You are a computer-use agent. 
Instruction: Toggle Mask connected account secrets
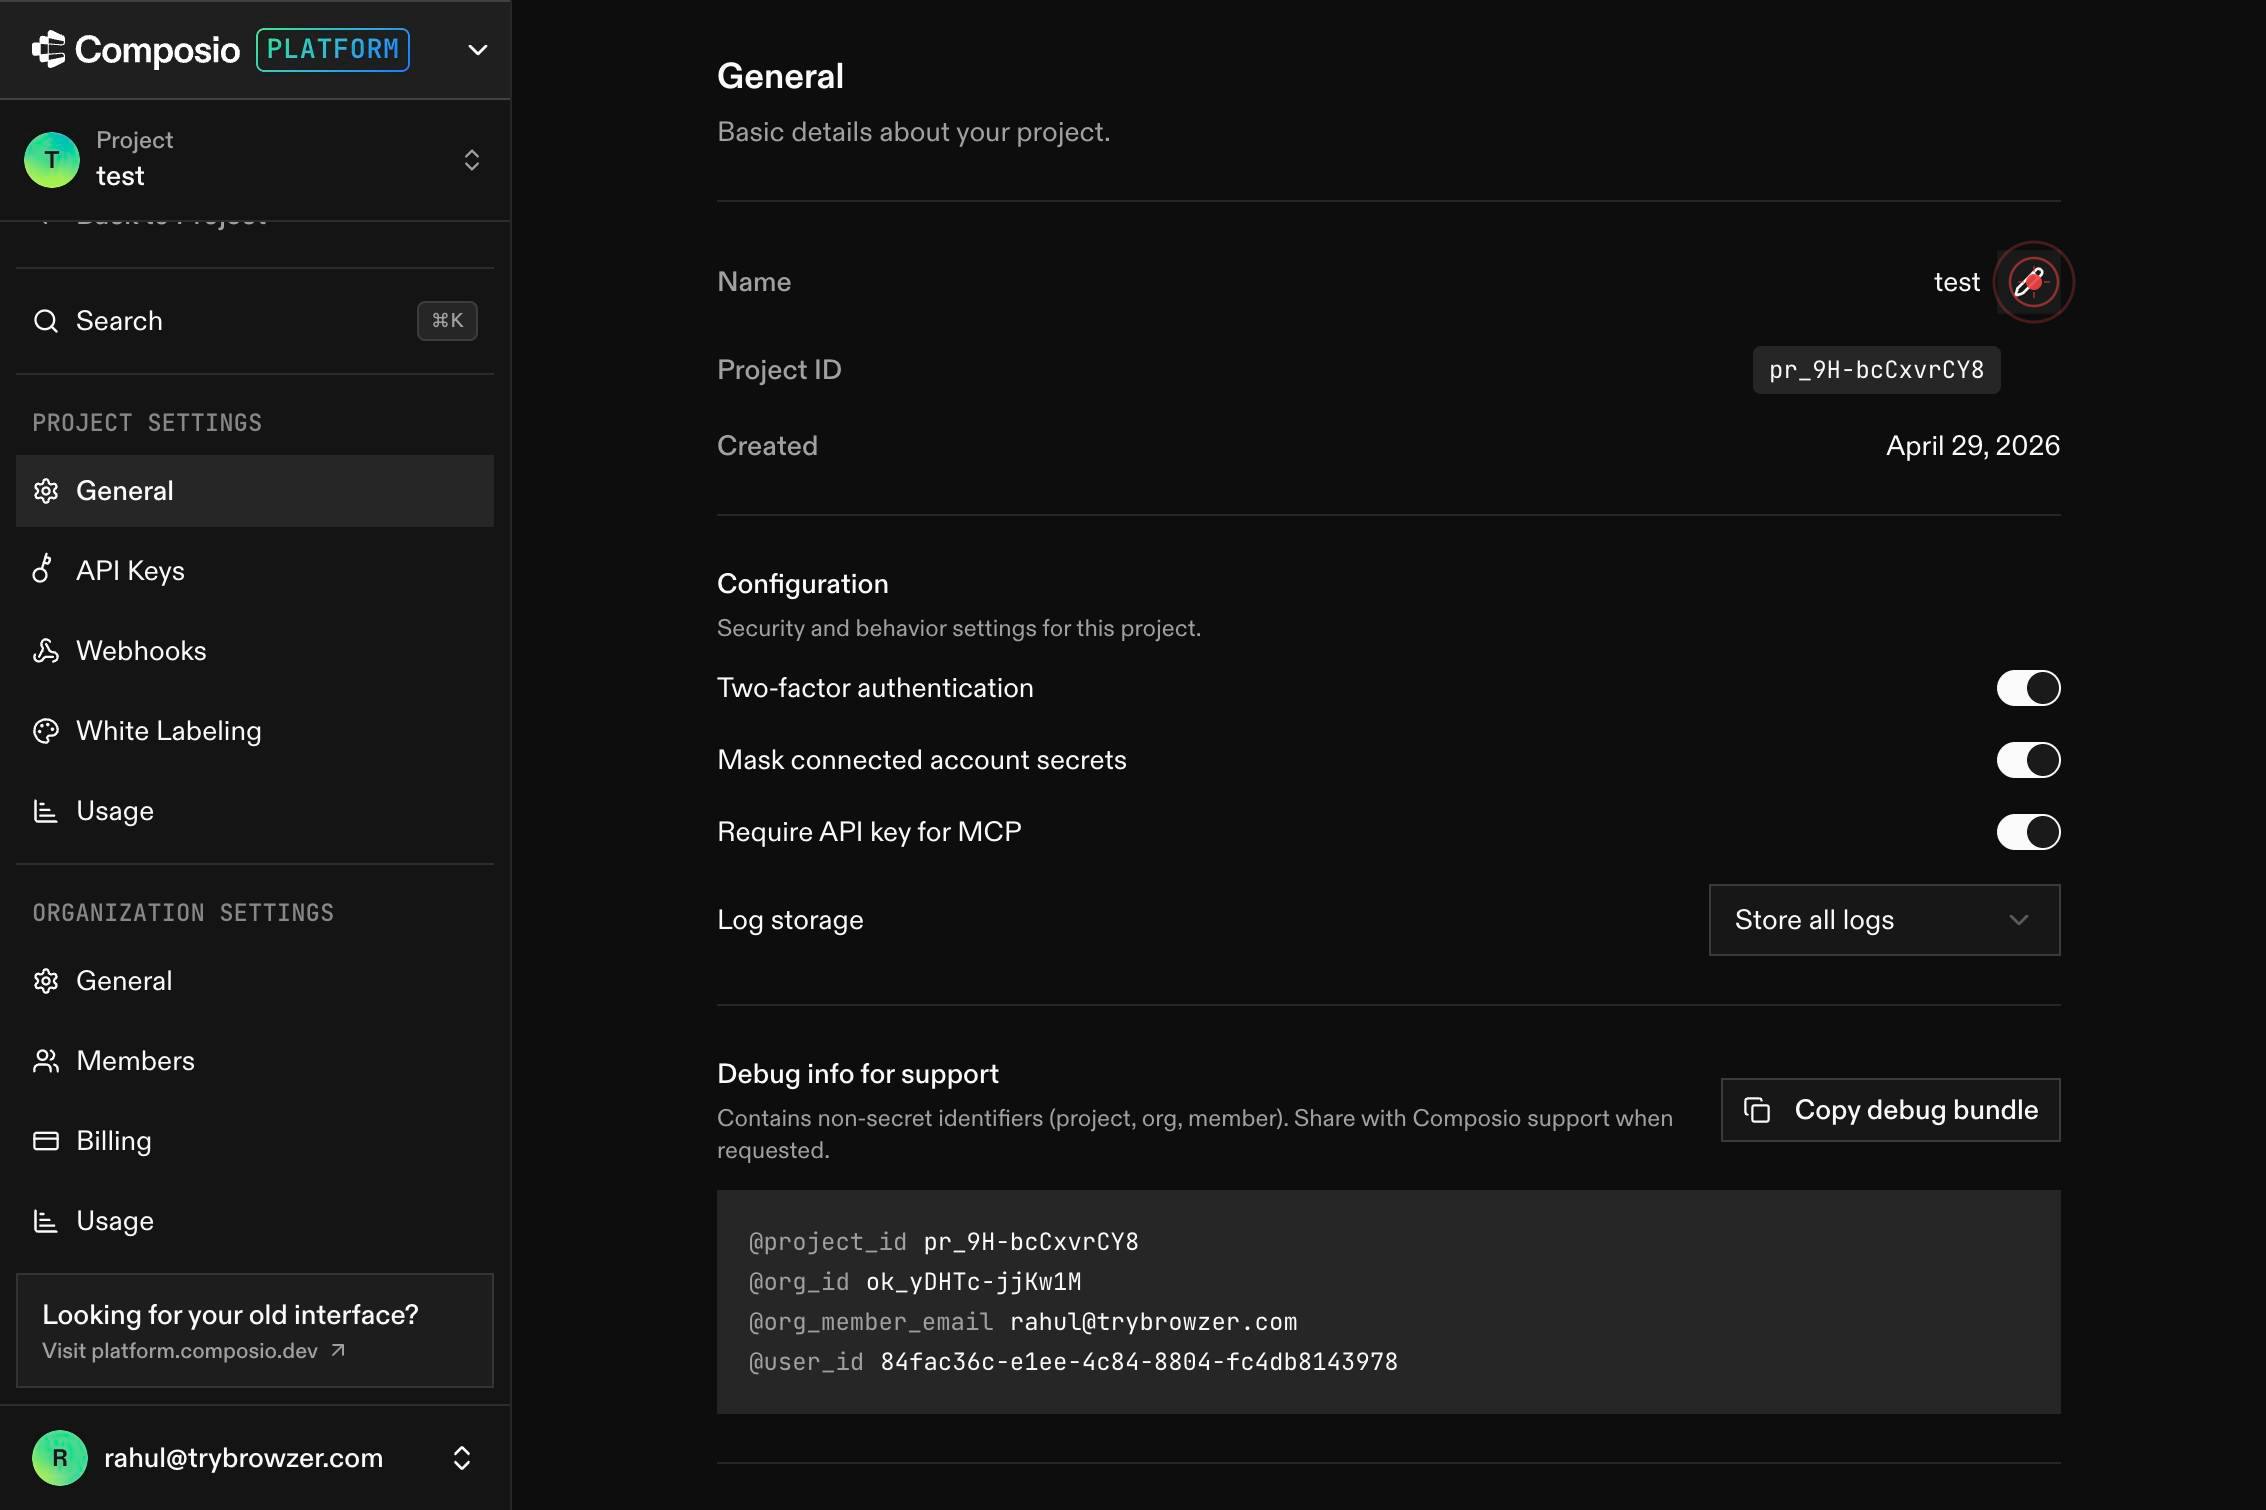pyautogui.click(x=2028, y=760)
